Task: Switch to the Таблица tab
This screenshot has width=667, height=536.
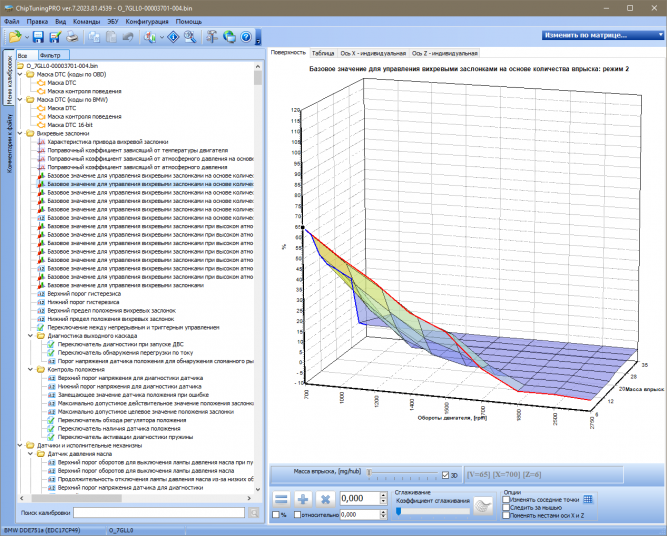Action: point(323,53)
